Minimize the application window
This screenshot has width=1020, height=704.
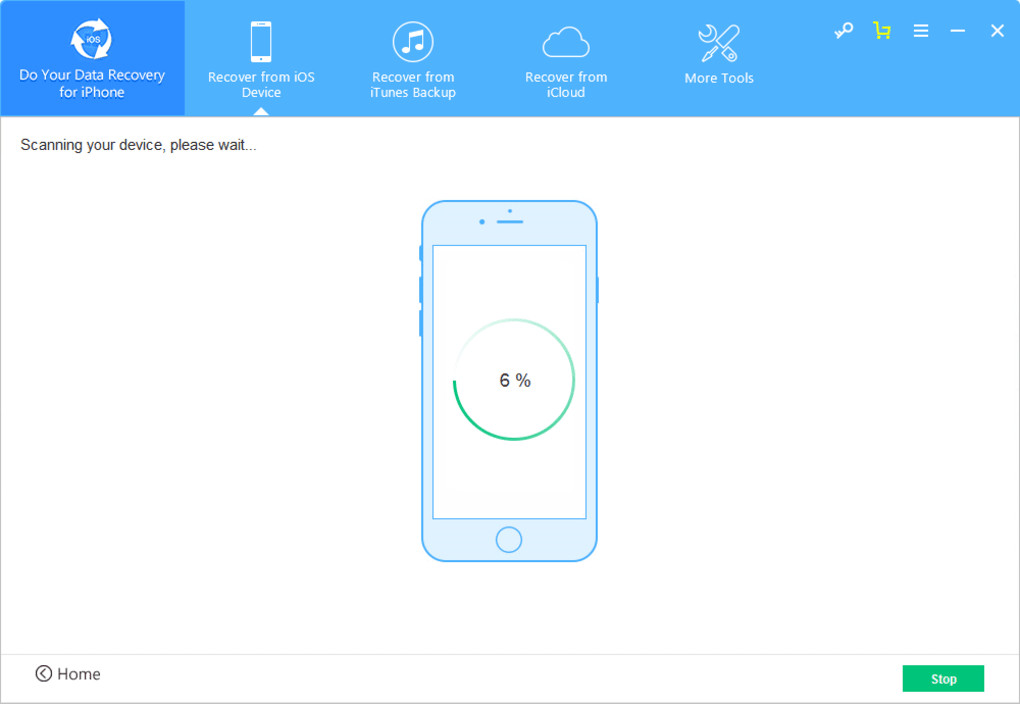(x=958, y=31)
